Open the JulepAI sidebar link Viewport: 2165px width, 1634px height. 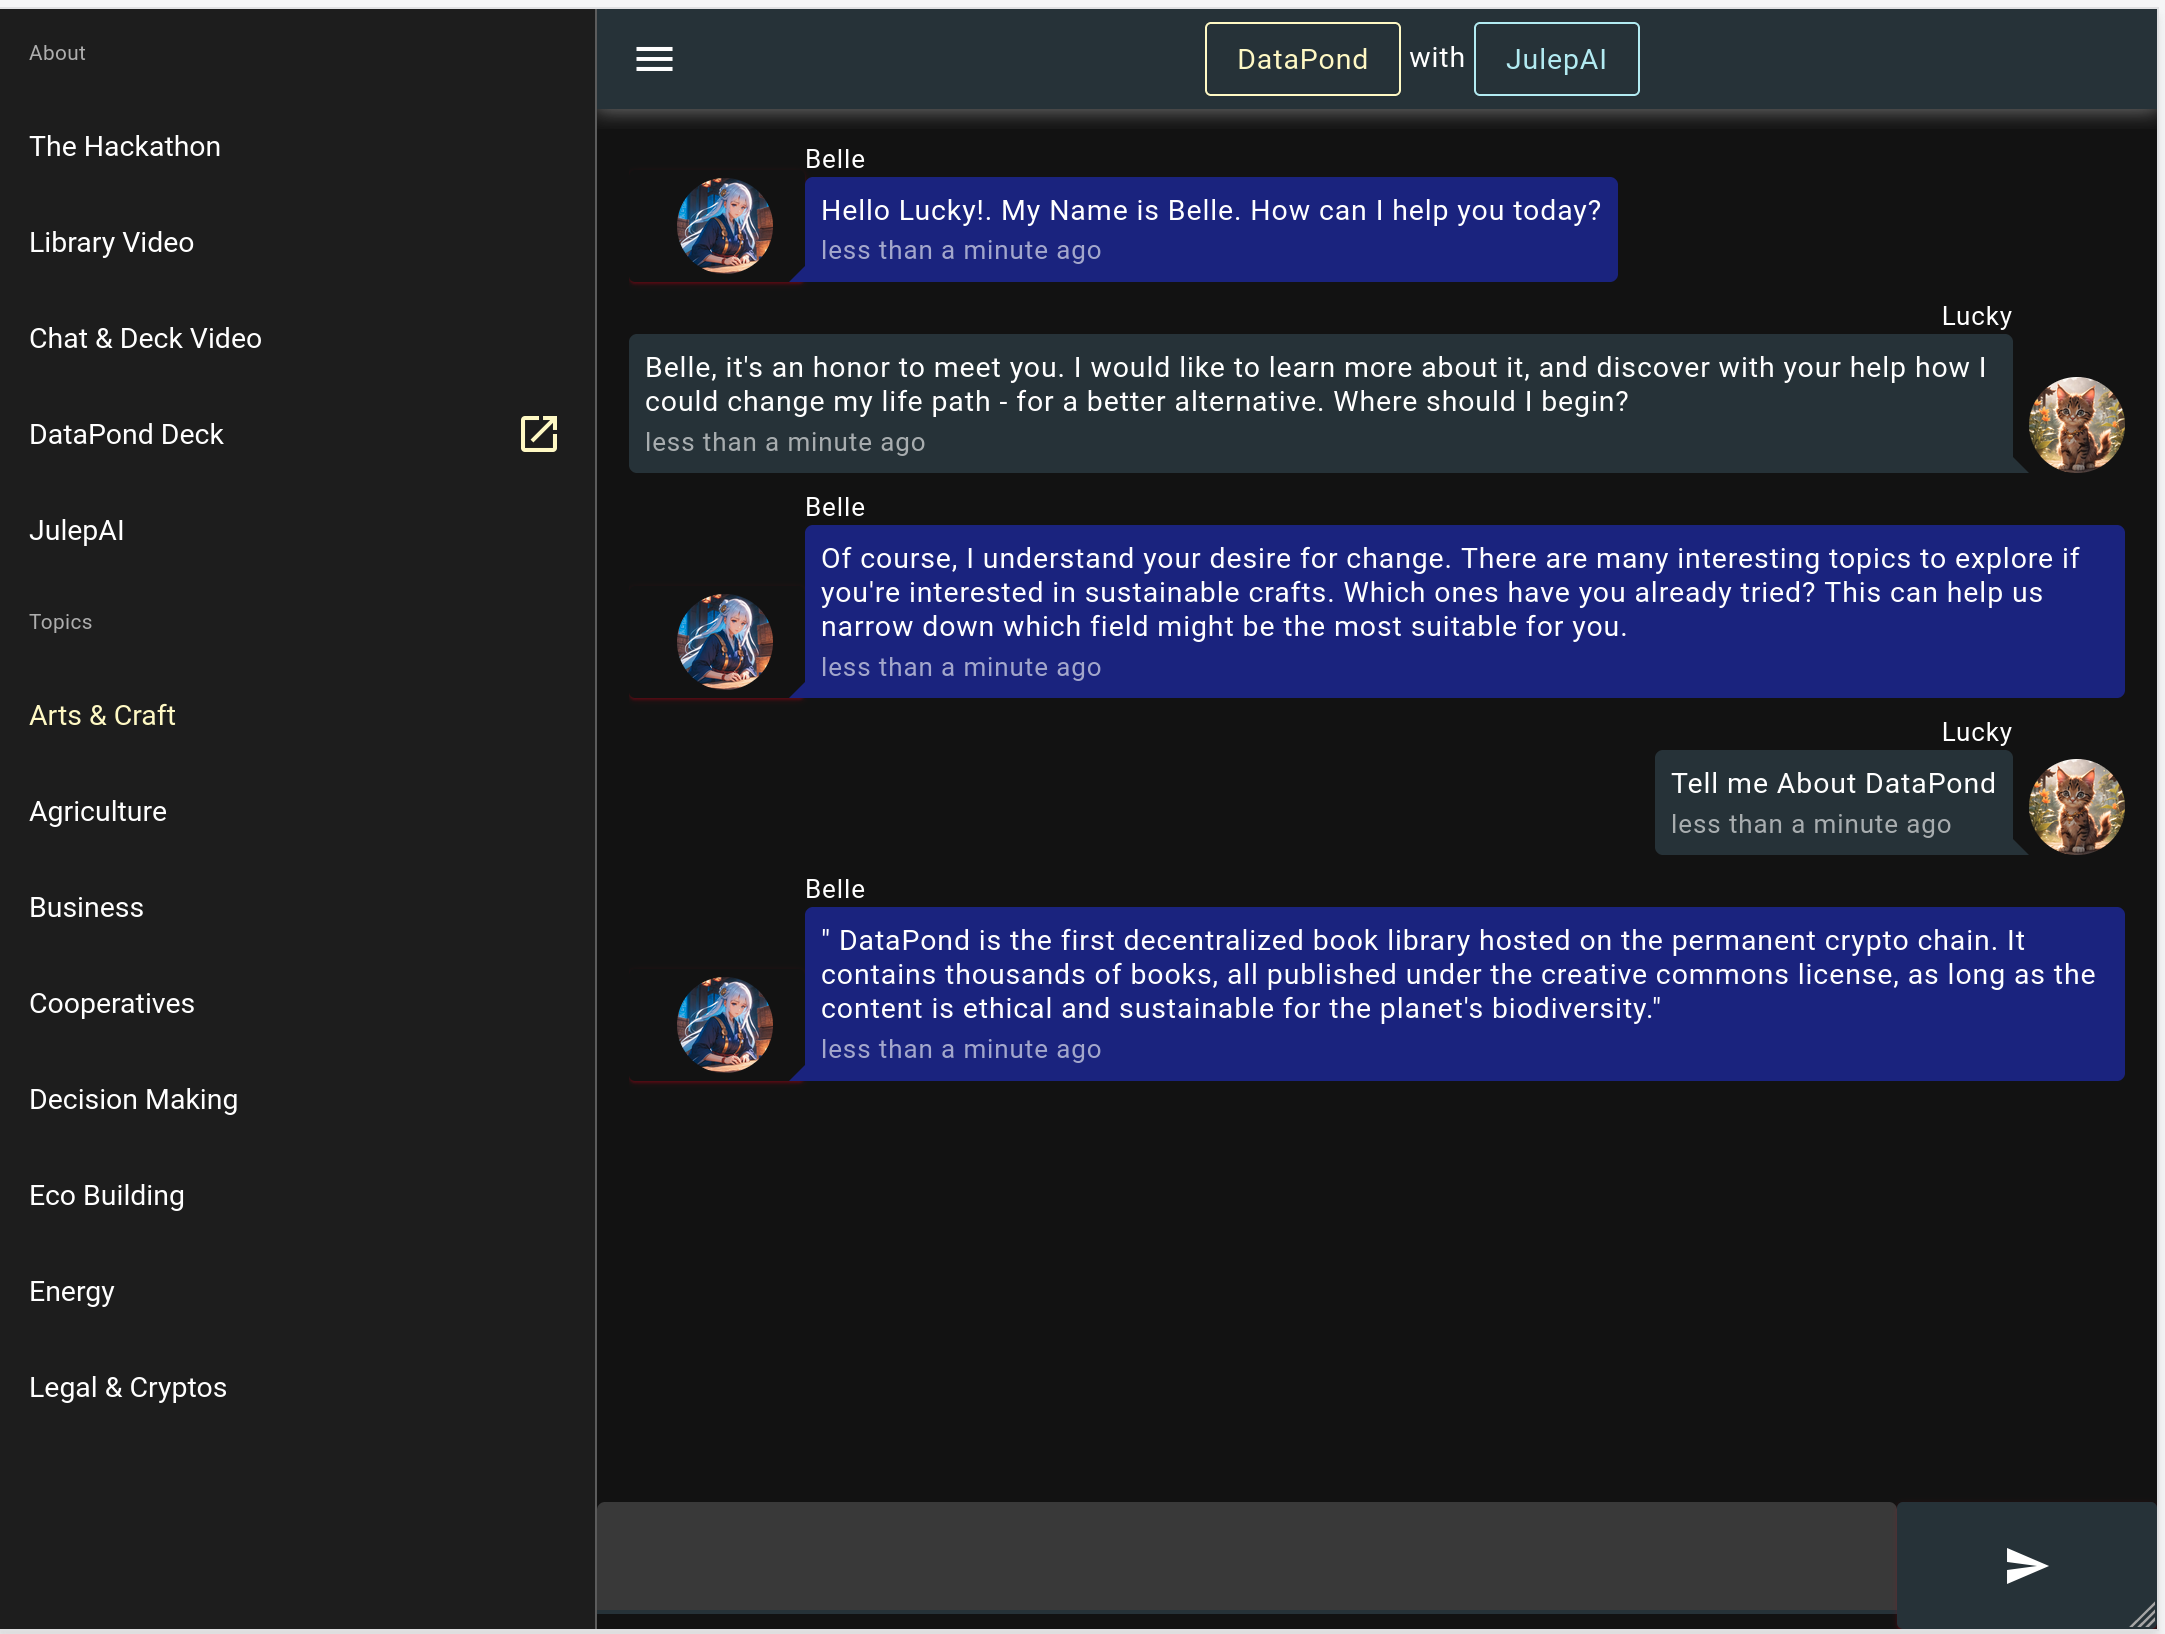click(77, 530)
